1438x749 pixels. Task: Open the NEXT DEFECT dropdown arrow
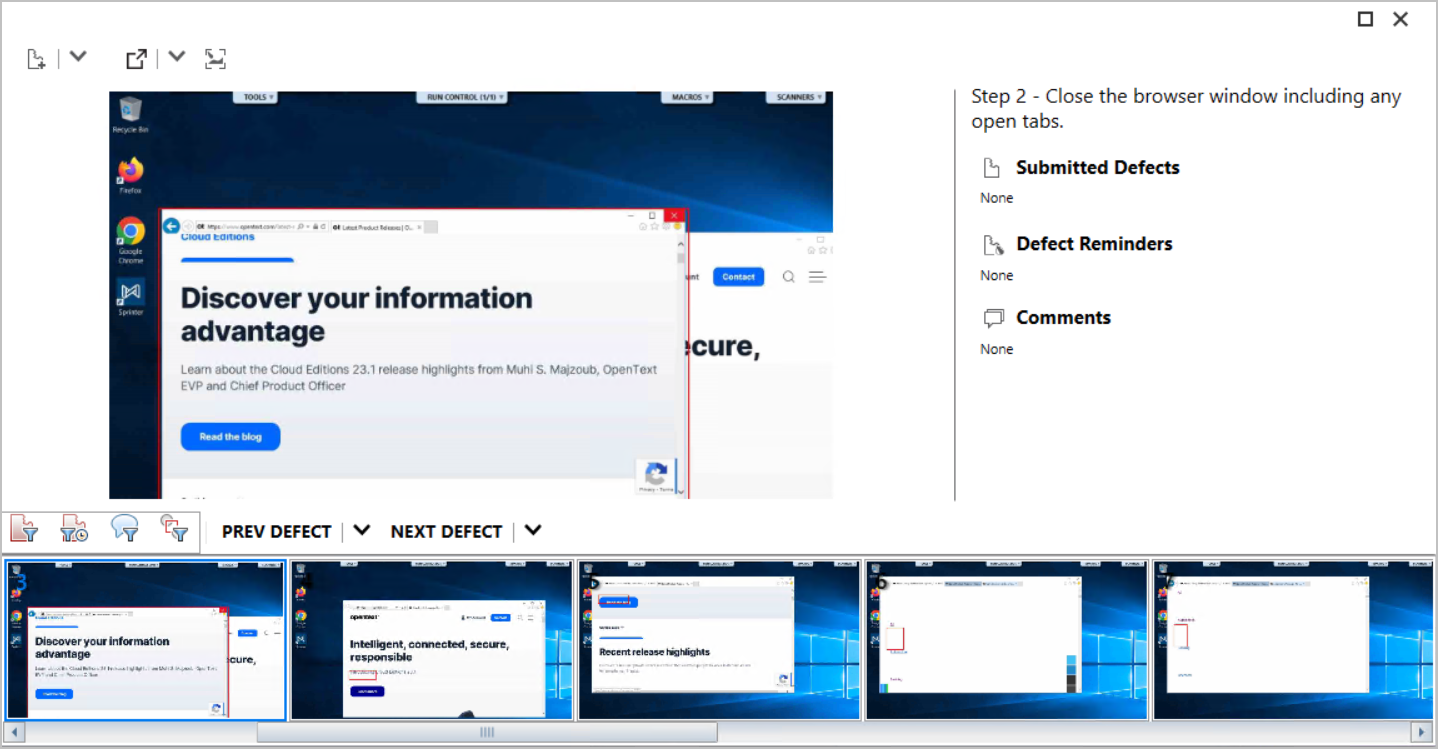pos(533,530)
